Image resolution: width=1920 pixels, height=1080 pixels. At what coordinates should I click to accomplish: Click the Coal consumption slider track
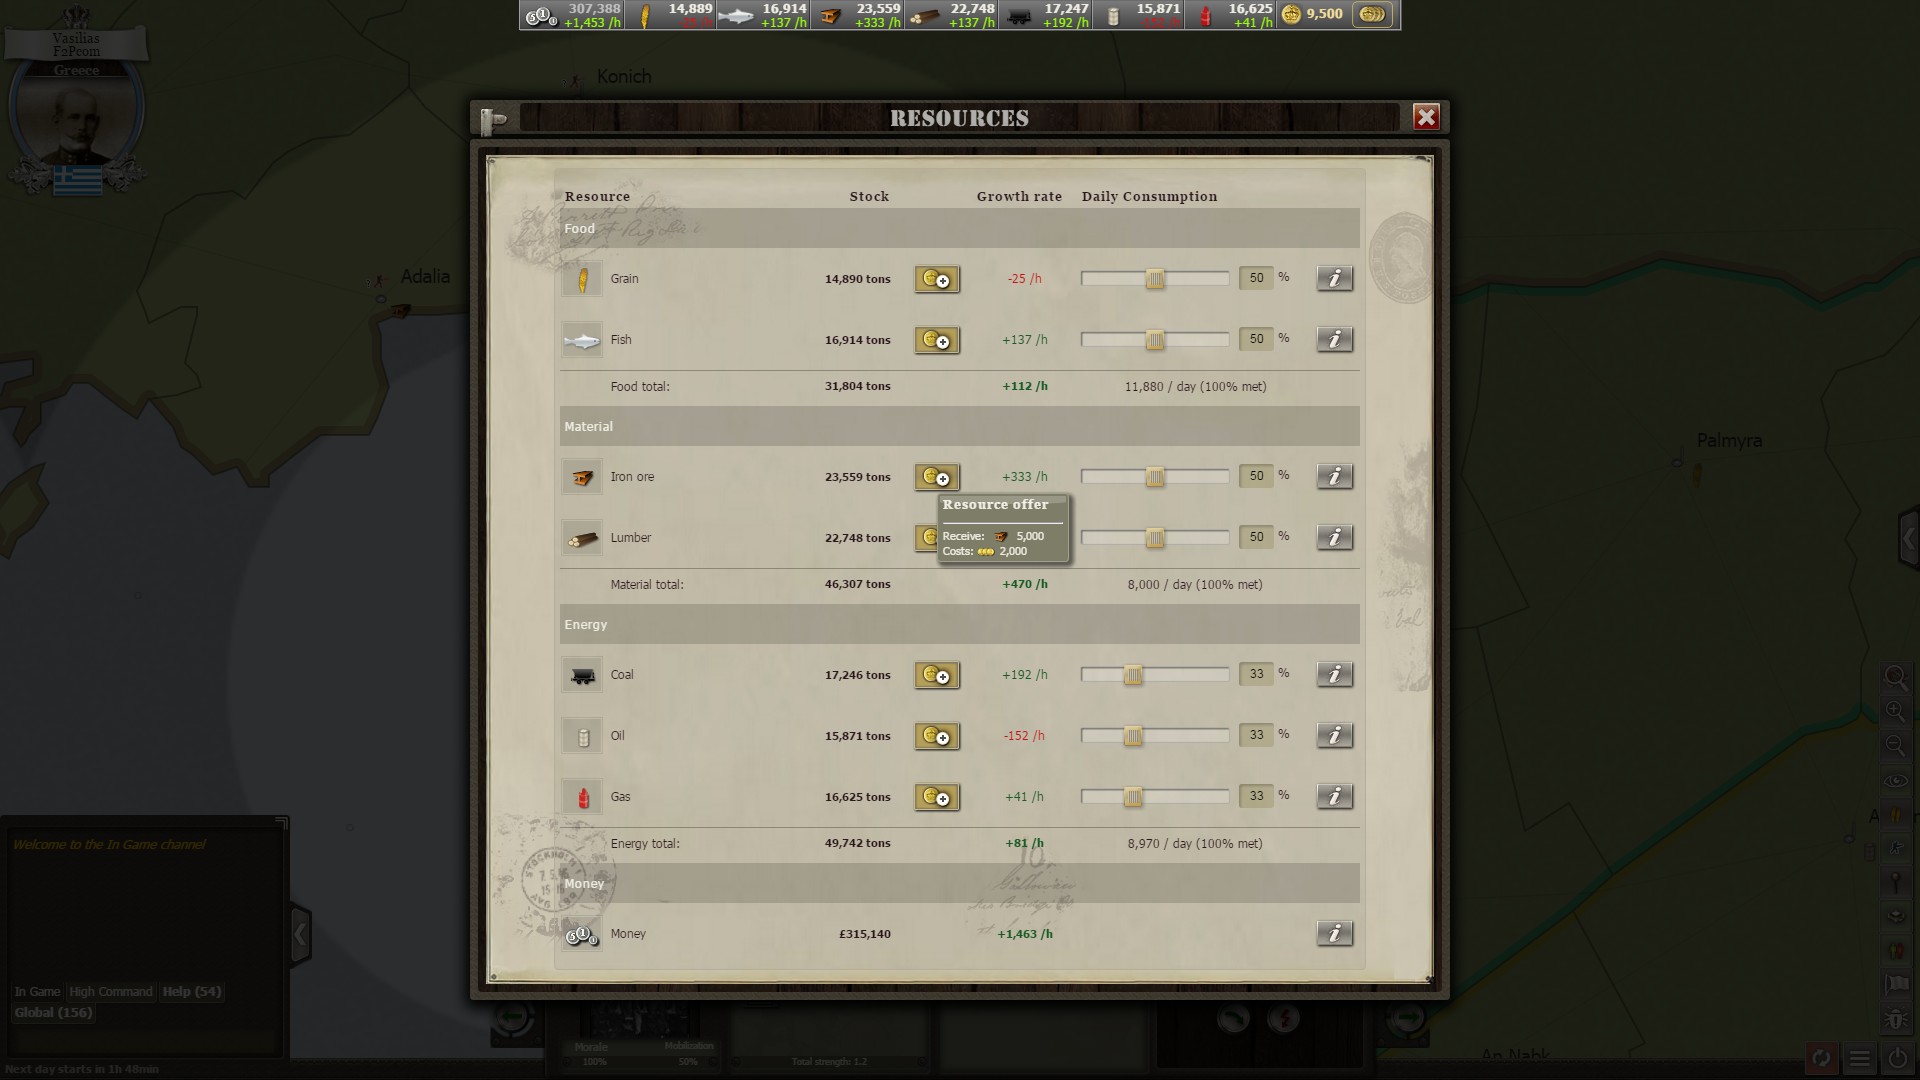pyautogui.click(x=1155, y=675)
